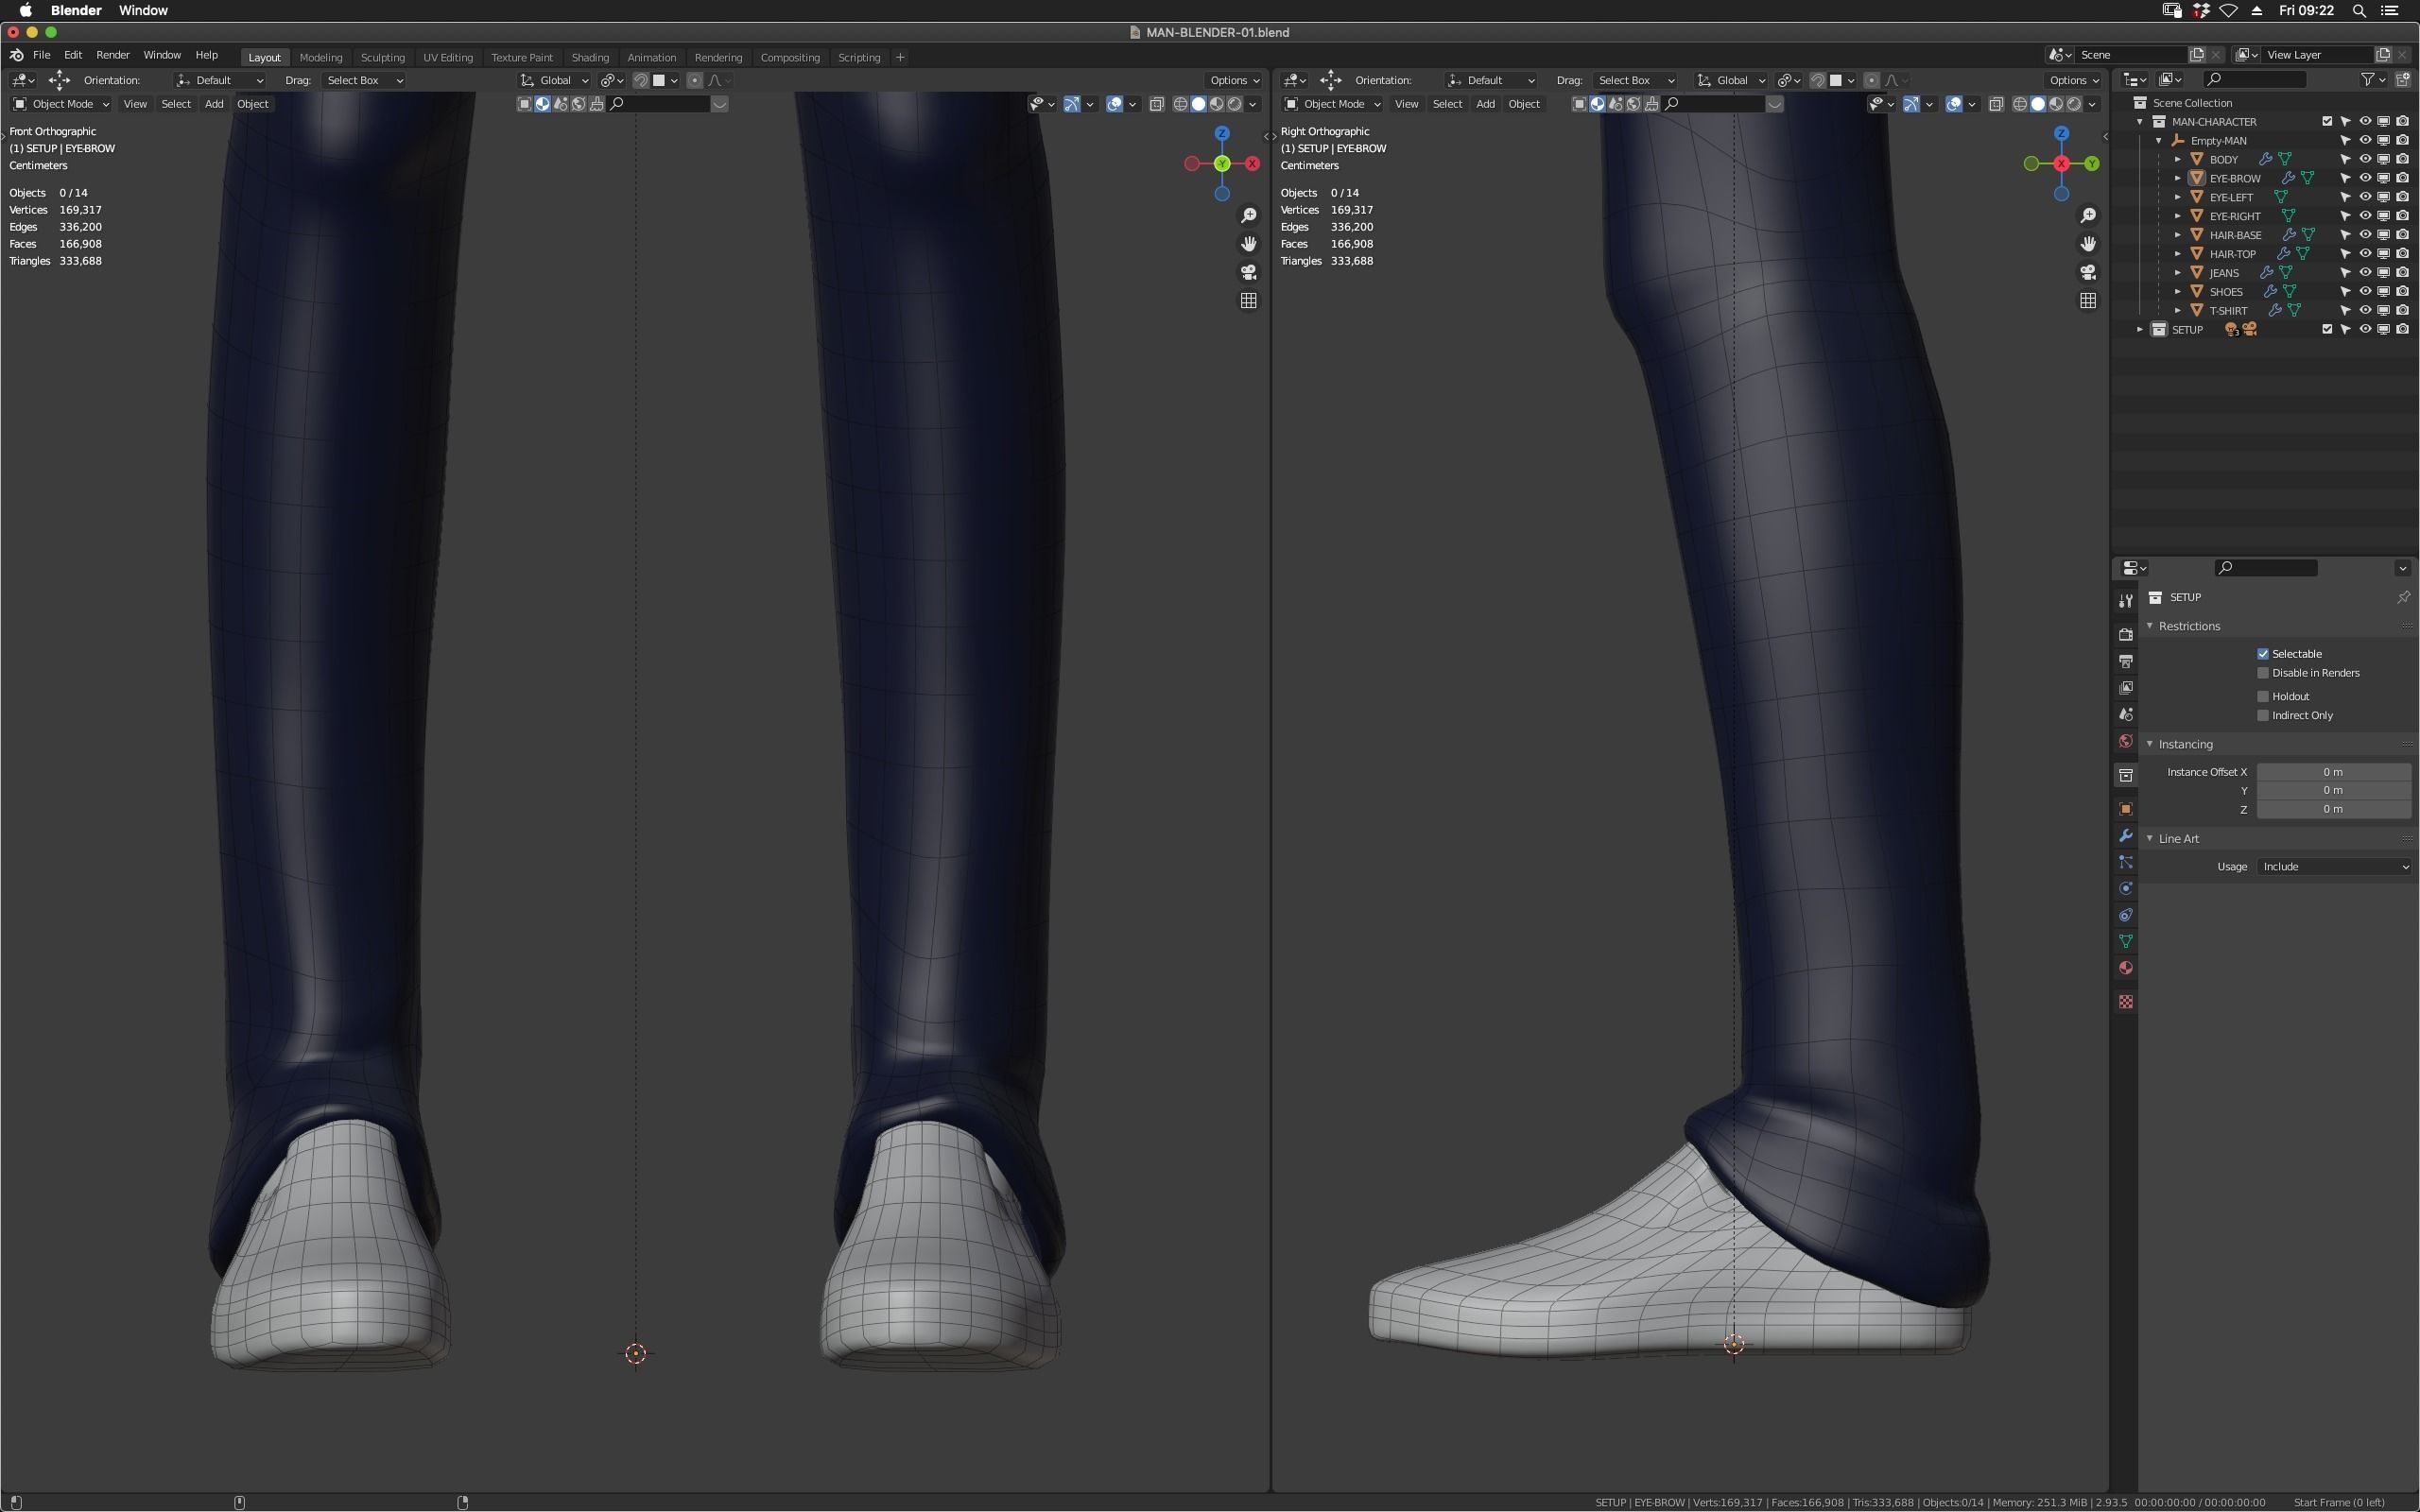The image size is (2420, 1512).
Task: Open the Render menu
Action: tap(112, 55)
